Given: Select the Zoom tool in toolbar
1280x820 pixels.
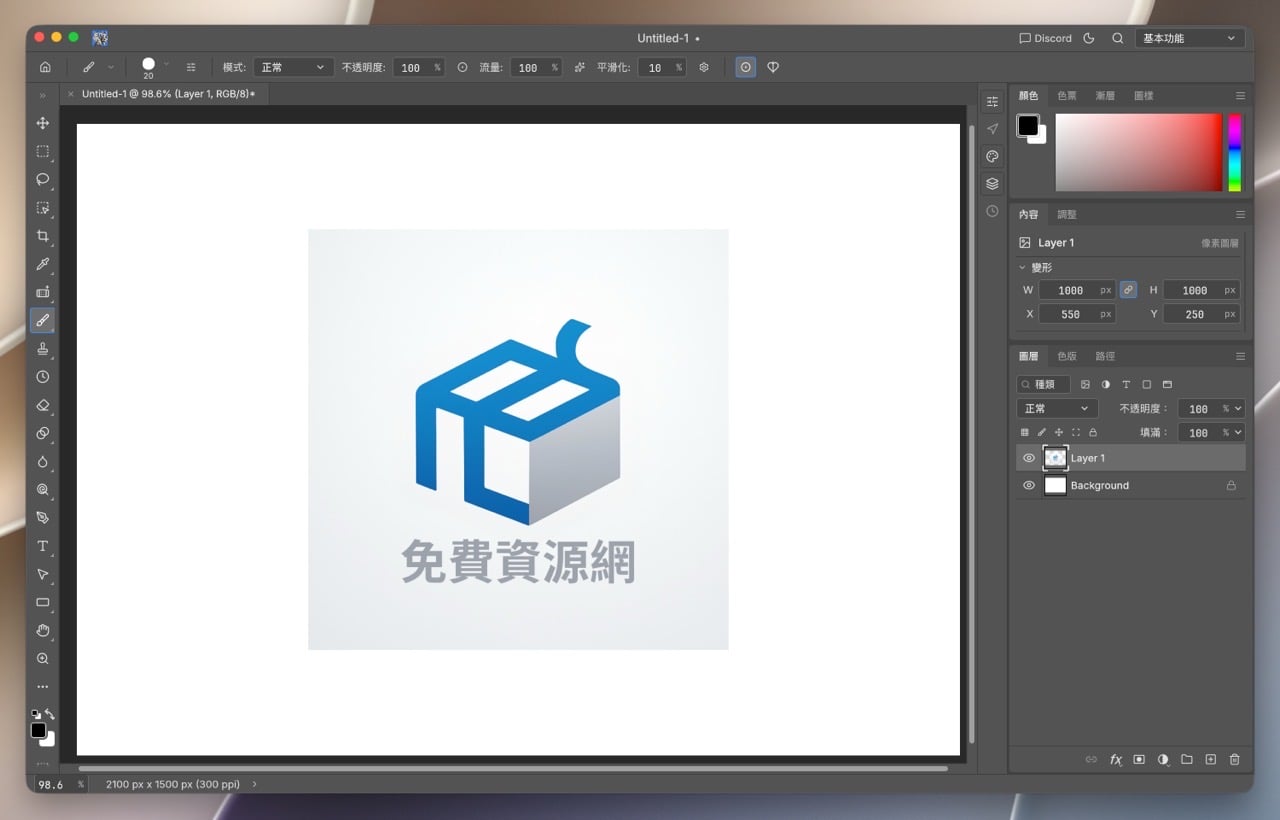Looking at the screenshot, I should [x=43, y=659].
